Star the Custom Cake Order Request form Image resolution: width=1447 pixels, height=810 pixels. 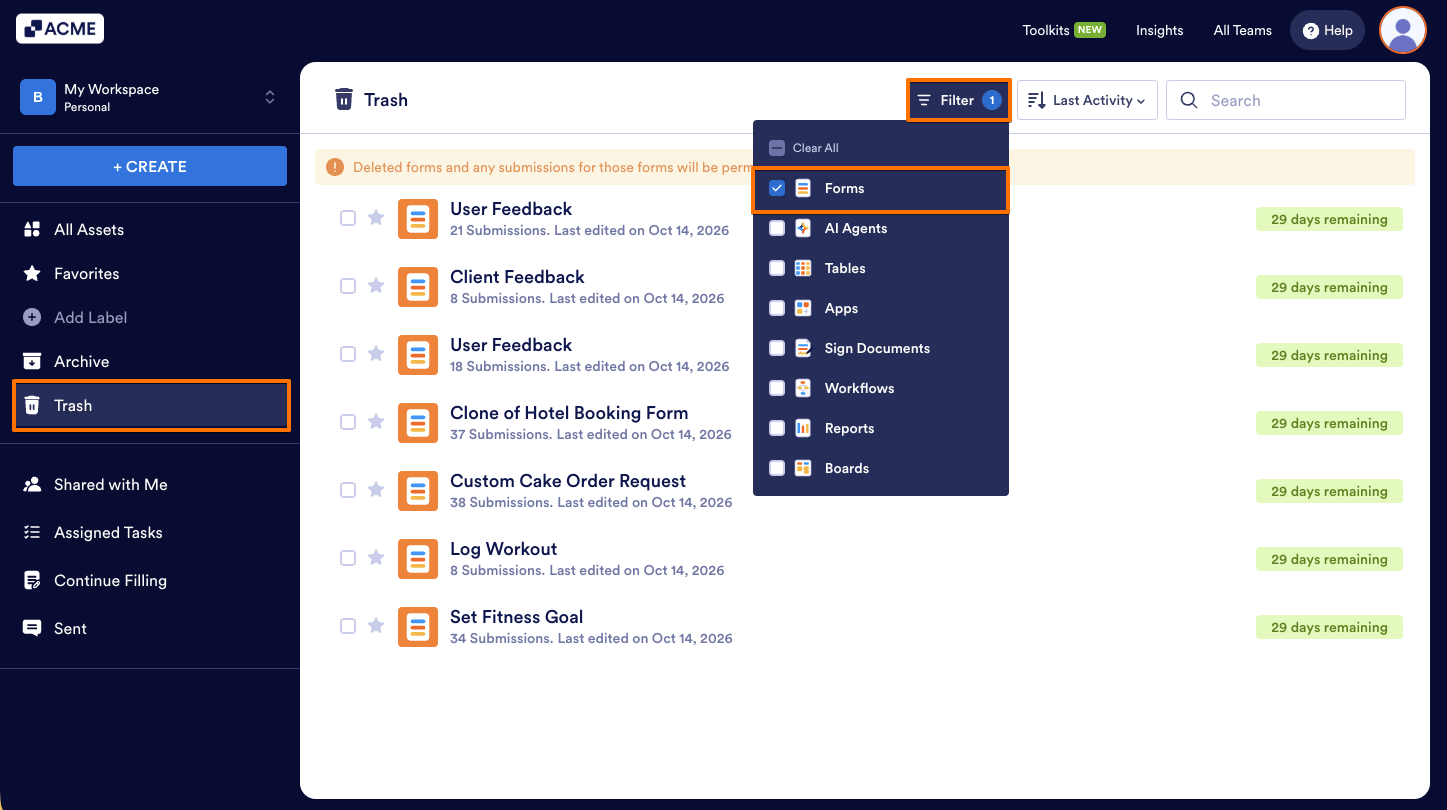tap(376, 490)
